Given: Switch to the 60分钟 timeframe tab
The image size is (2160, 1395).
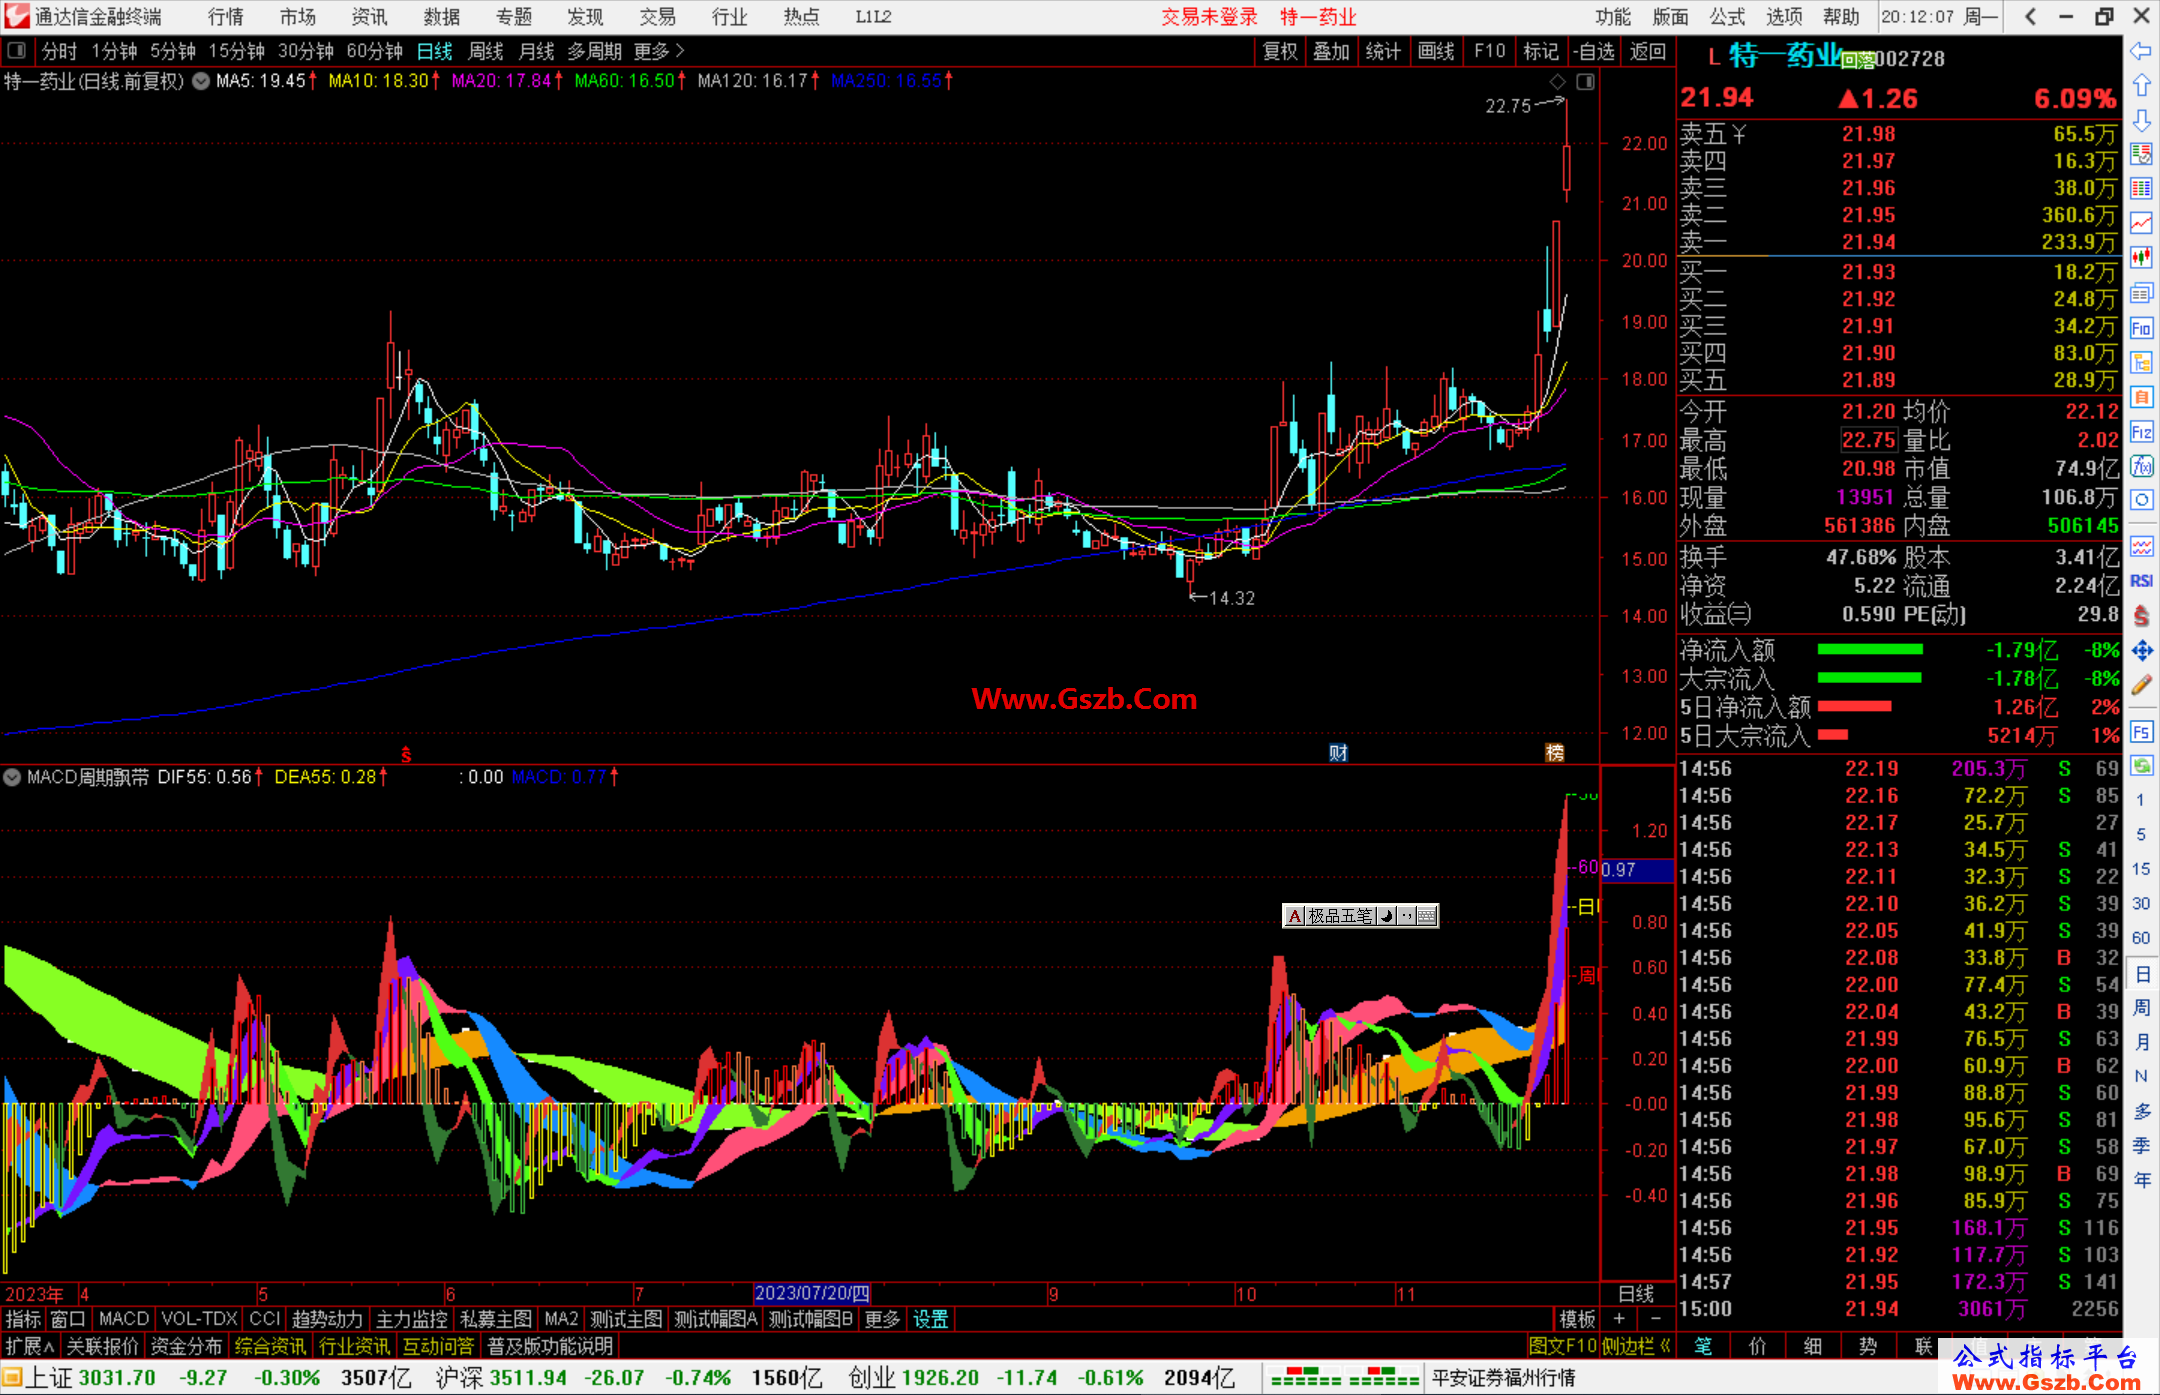Looking at the screenshot, I should click(374, 51).
